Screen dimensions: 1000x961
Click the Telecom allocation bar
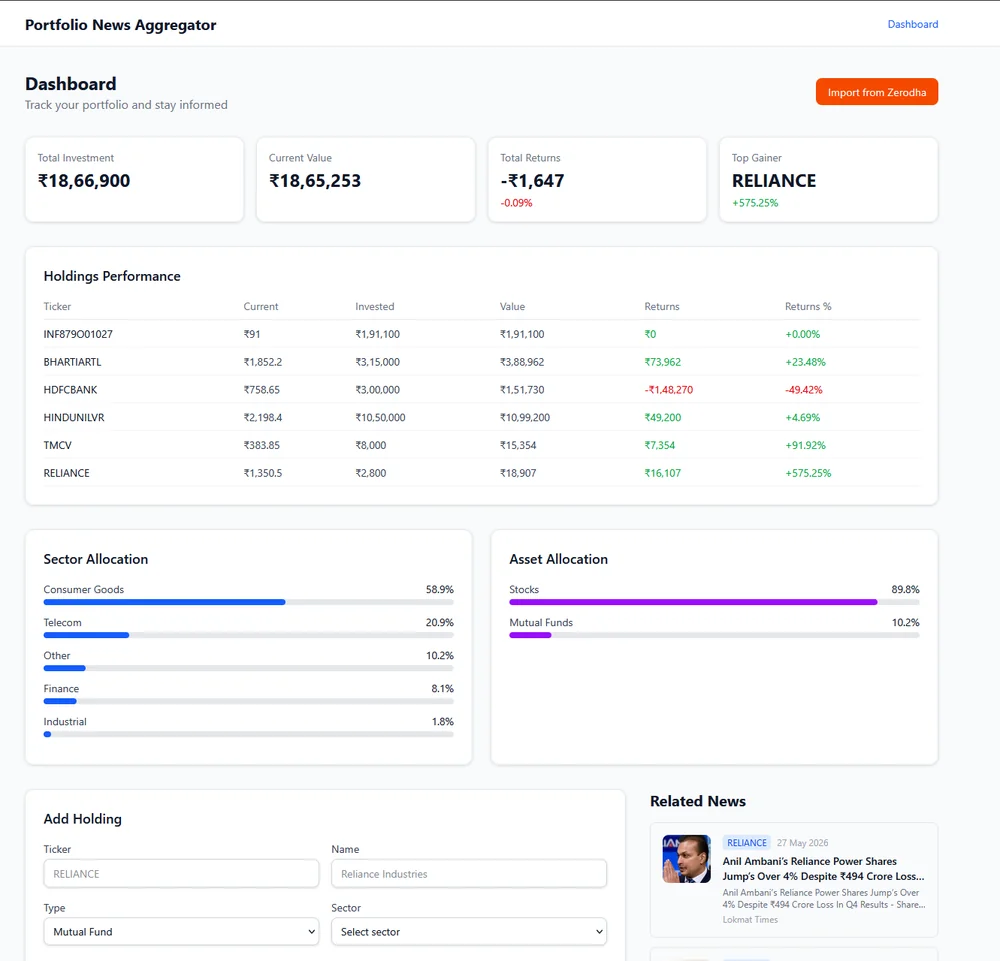(248, 635)
